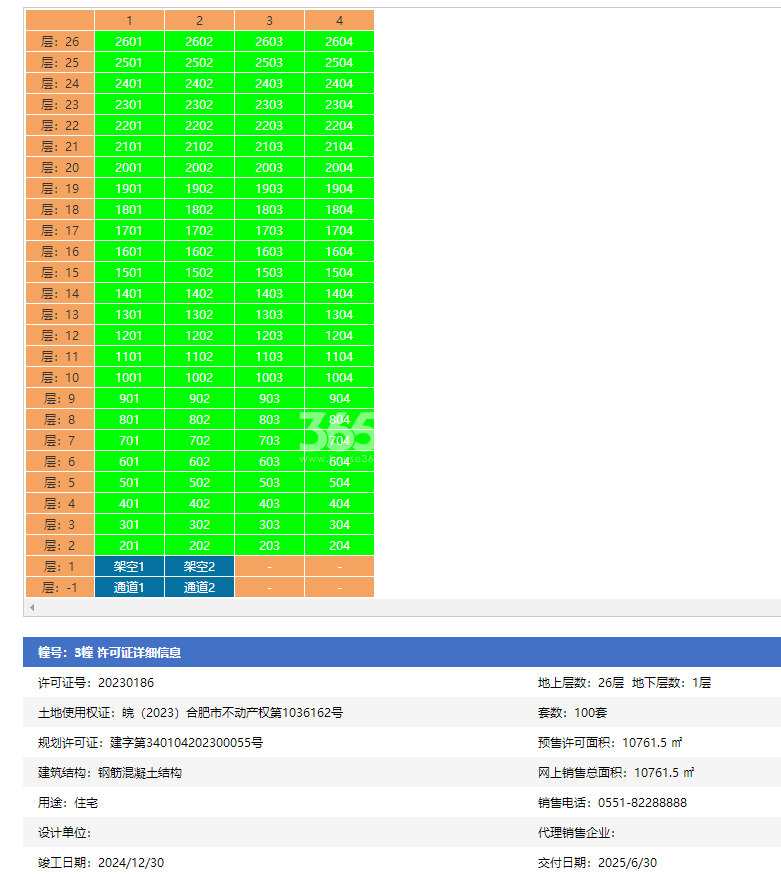Click column header 2
The width and height of the screenshot is (781, 874).
click(x=200, y=21)
